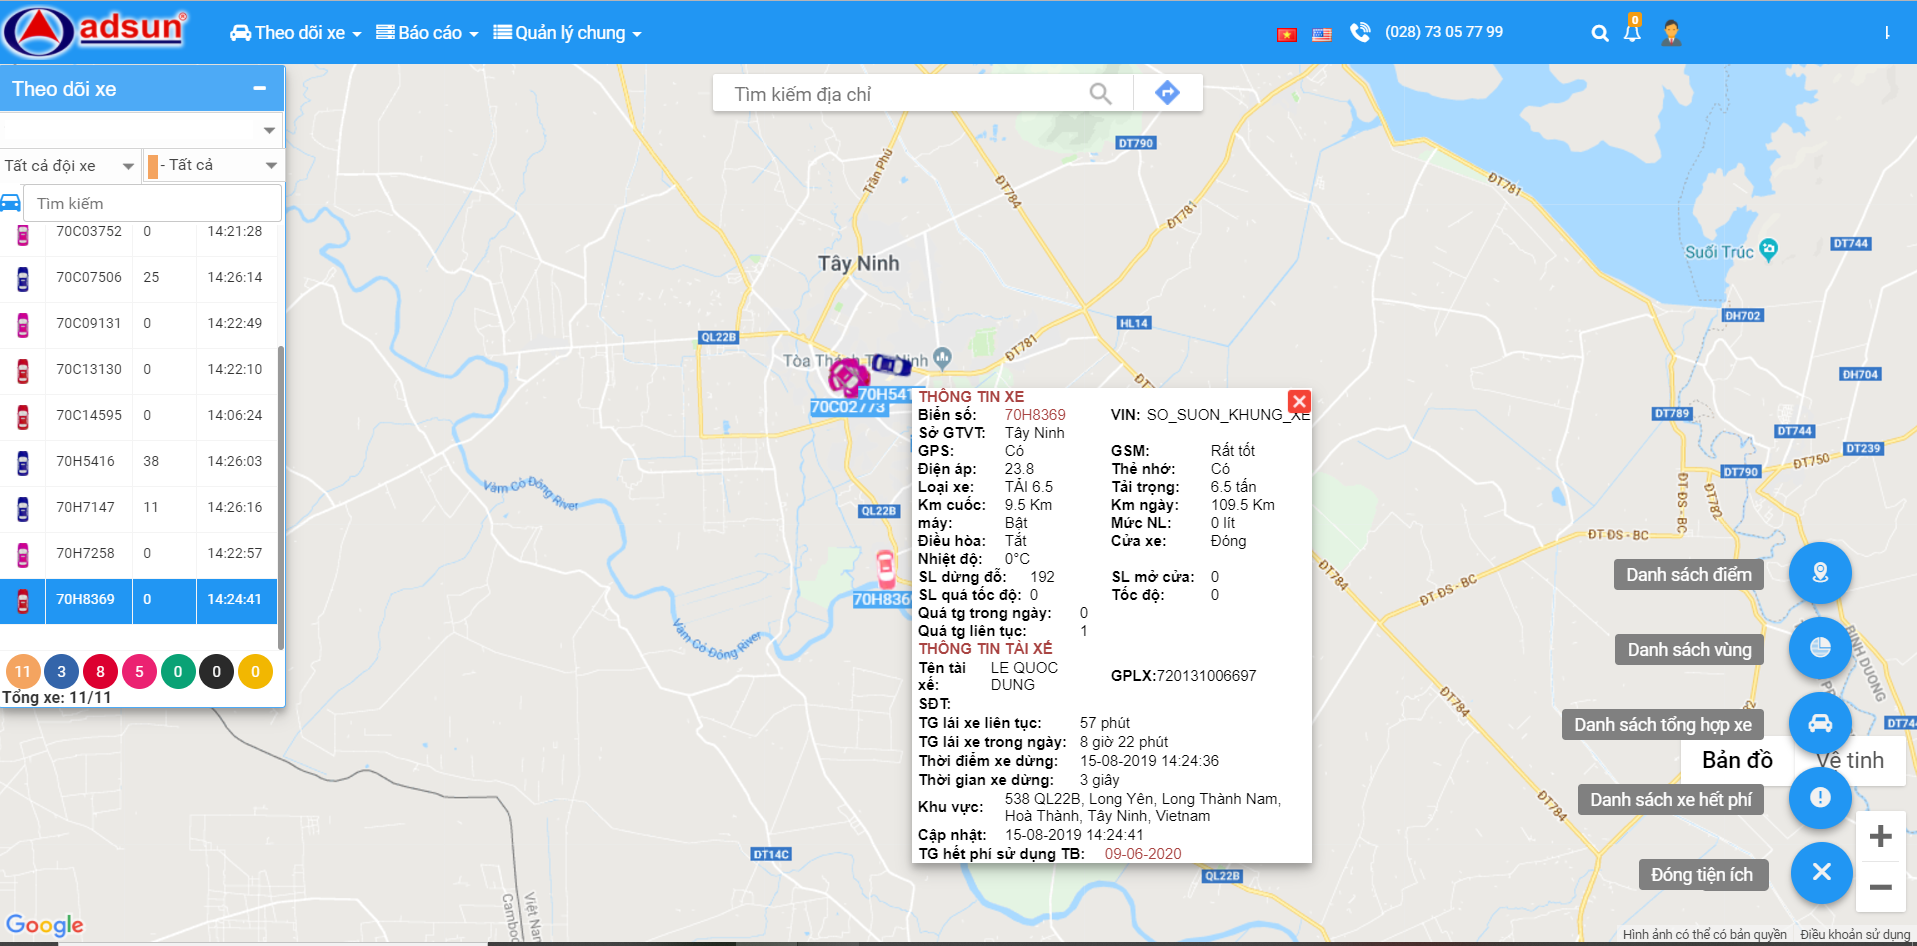
Task: Click the zone pie-chart round button
Action: [x=1820, y=648]
